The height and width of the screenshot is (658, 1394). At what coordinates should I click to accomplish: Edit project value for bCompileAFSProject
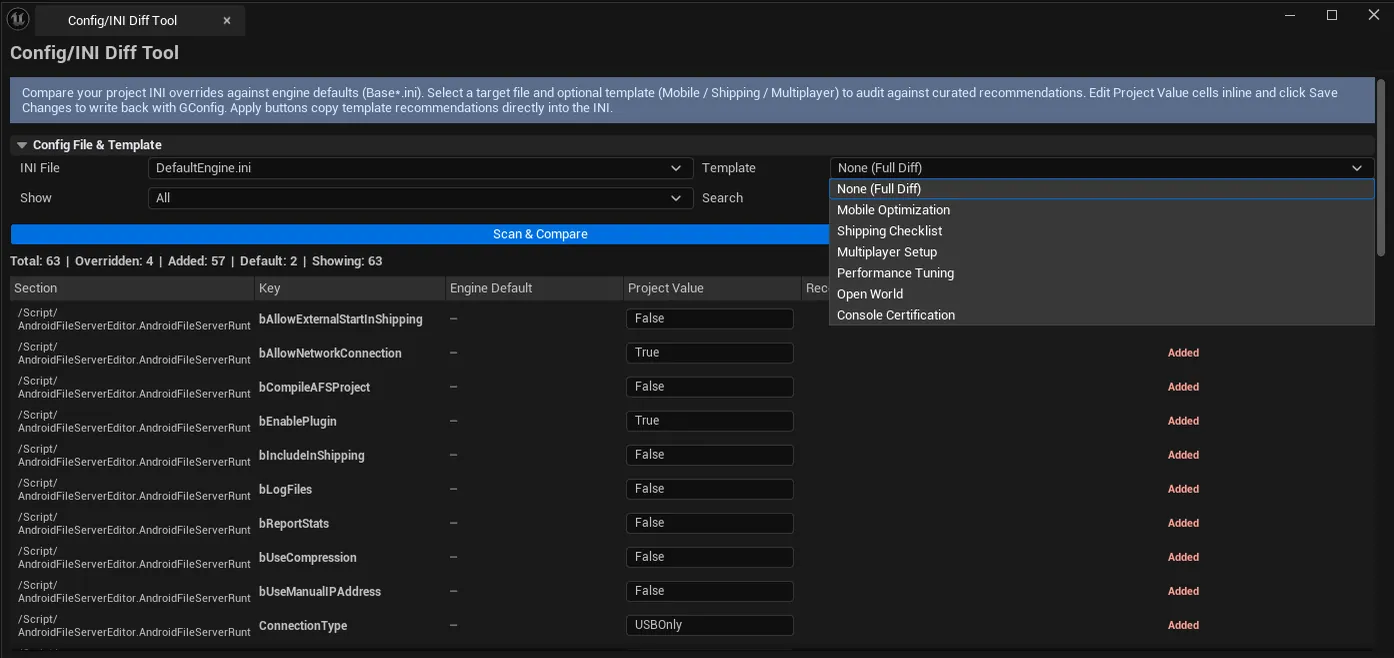pyautogui.click(x=710, y=387)
